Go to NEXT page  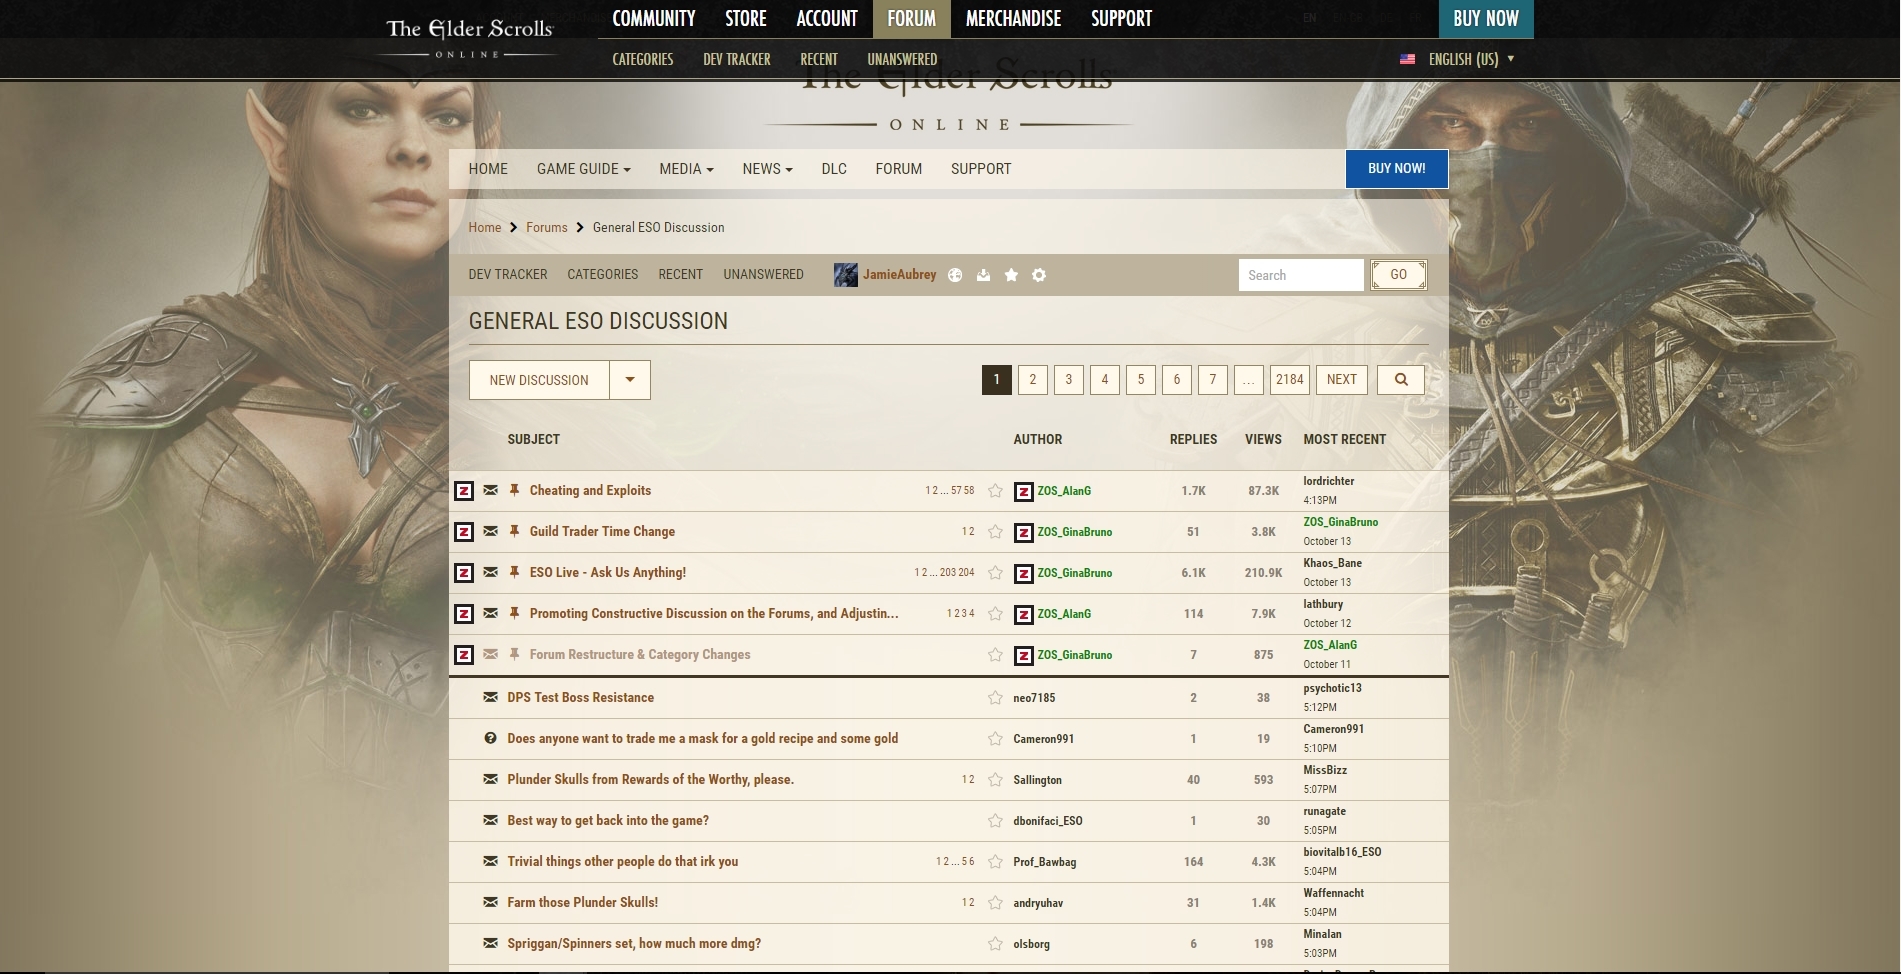tap(1341, 380)
